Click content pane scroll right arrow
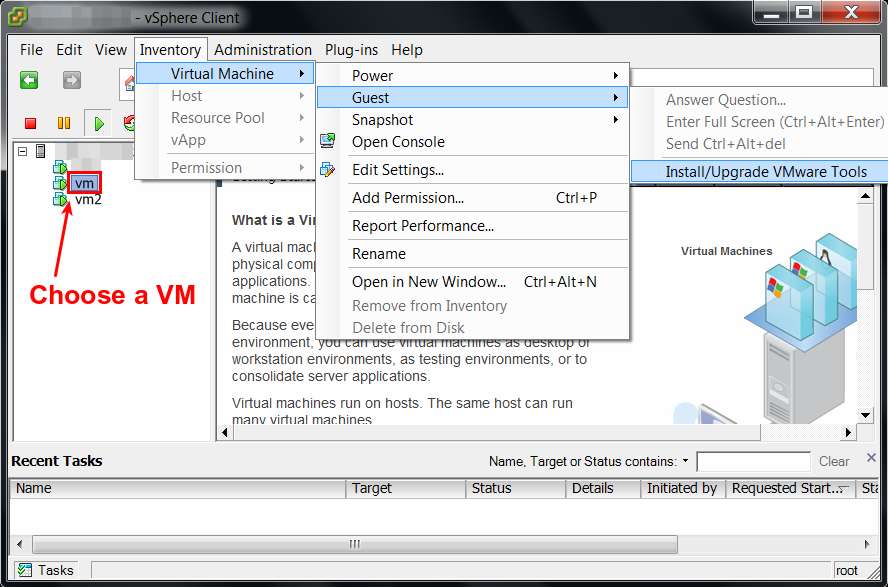Viewport: 888px width, 587px height. 848,432
